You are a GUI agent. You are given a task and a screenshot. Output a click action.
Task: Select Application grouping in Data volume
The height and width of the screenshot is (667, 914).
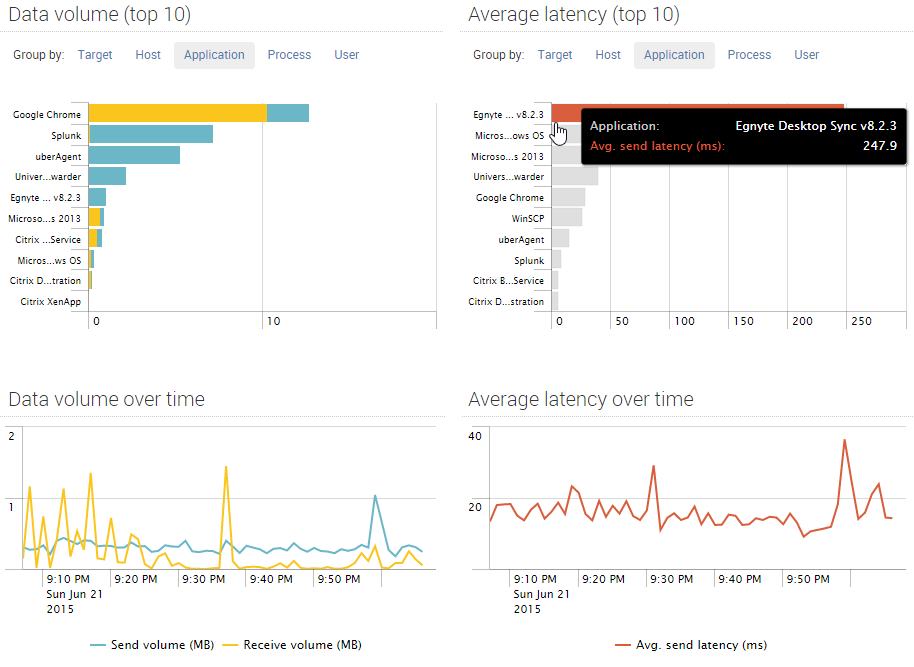[x=214, y=55]
